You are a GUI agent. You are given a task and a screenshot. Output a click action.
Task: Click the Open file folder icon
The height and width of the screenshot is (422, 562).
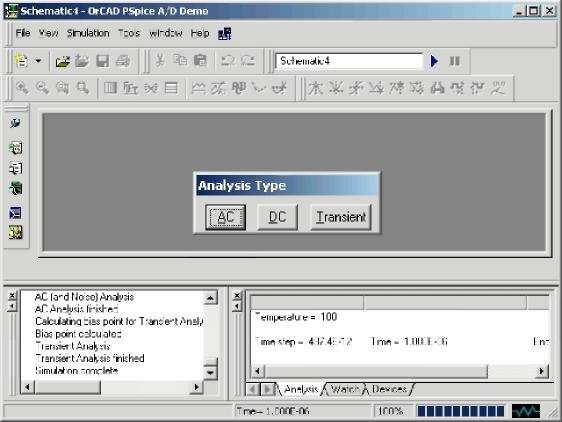[x=62, y=61]
